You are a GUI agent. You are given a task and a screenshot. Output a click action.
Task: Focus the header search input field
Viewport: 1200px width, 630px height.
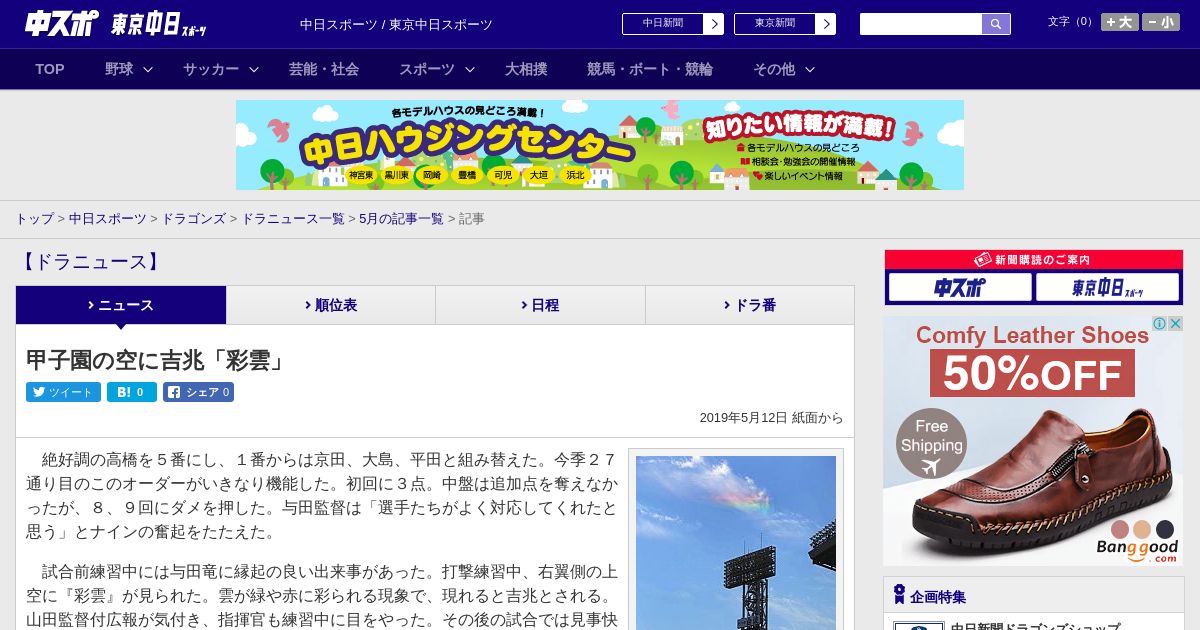tap(921, 24)
